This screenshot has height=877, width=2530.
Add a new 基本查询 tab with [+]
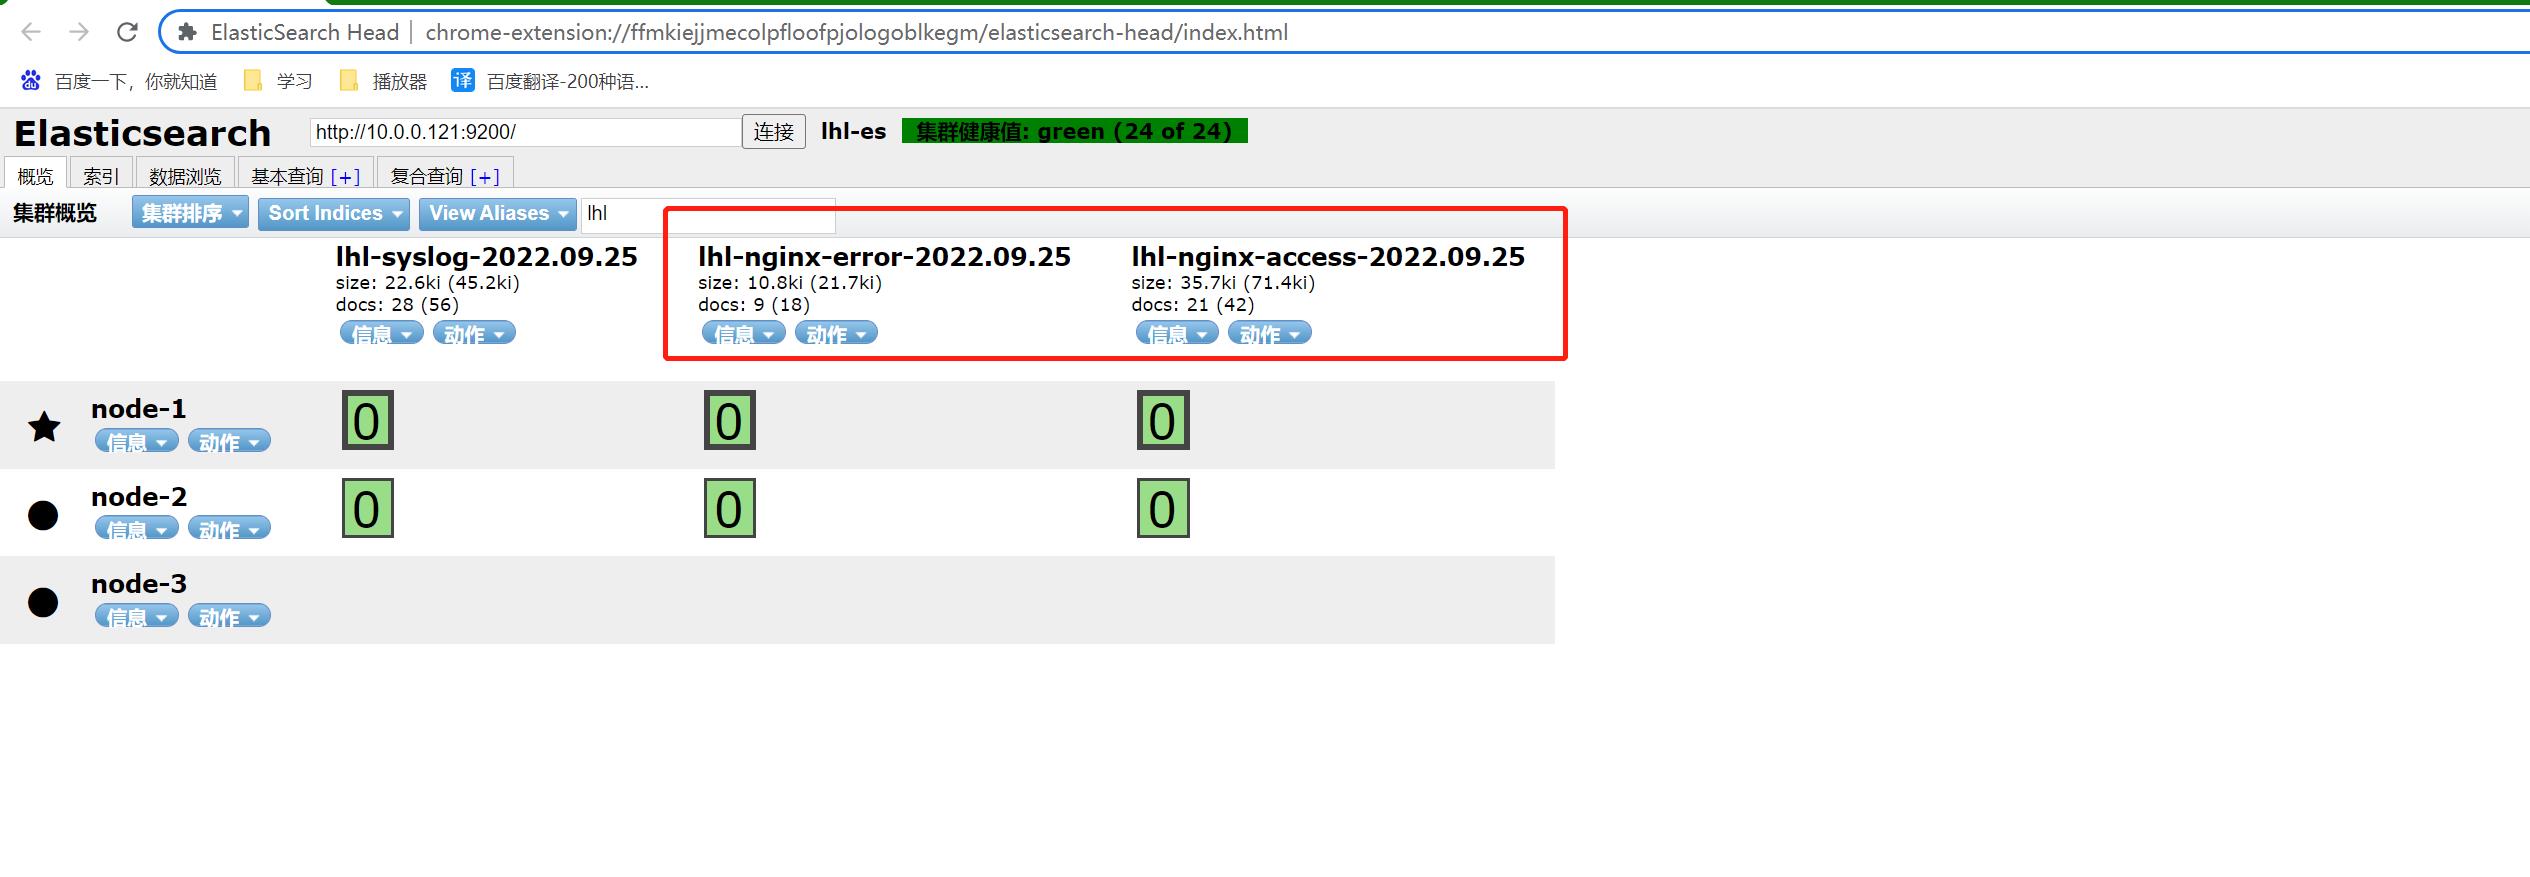(x=345, y=177)
